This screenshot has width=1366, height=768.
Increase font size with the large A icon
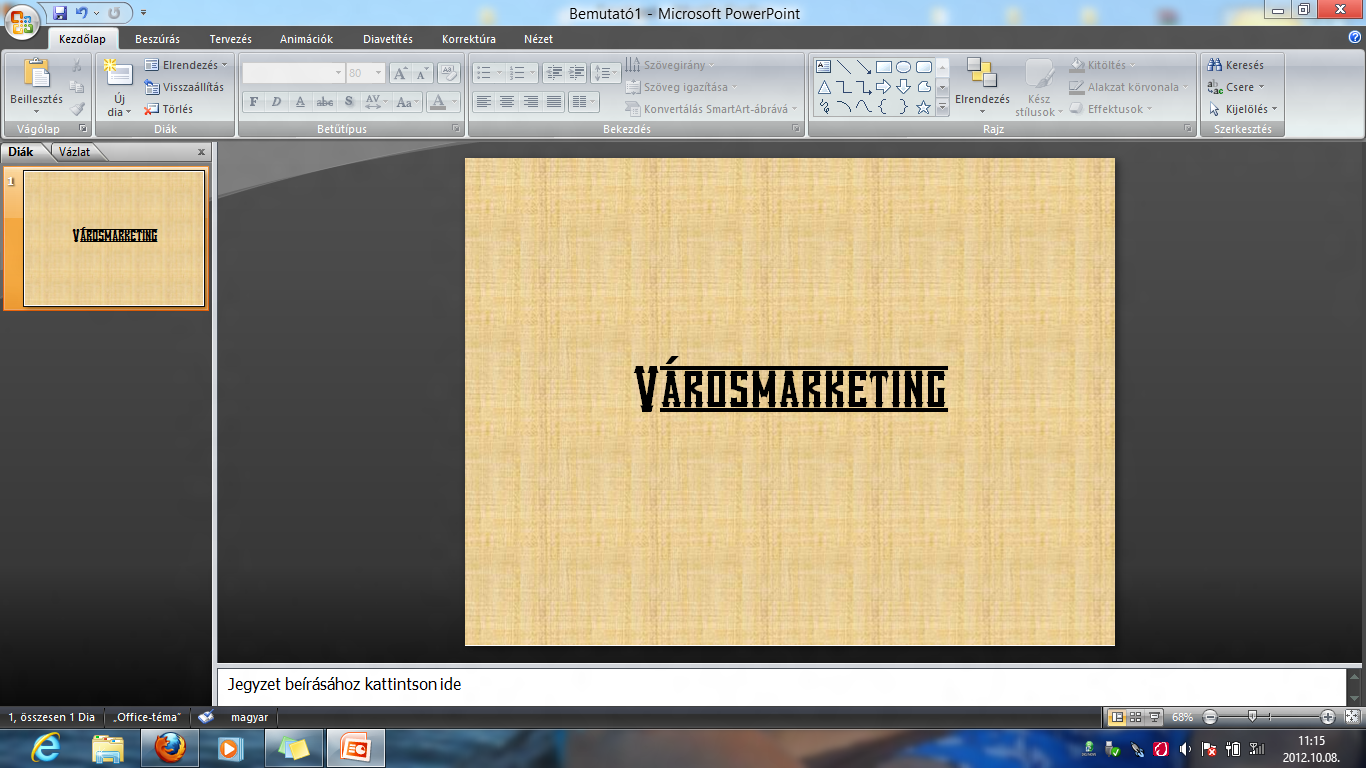[400, 73]
